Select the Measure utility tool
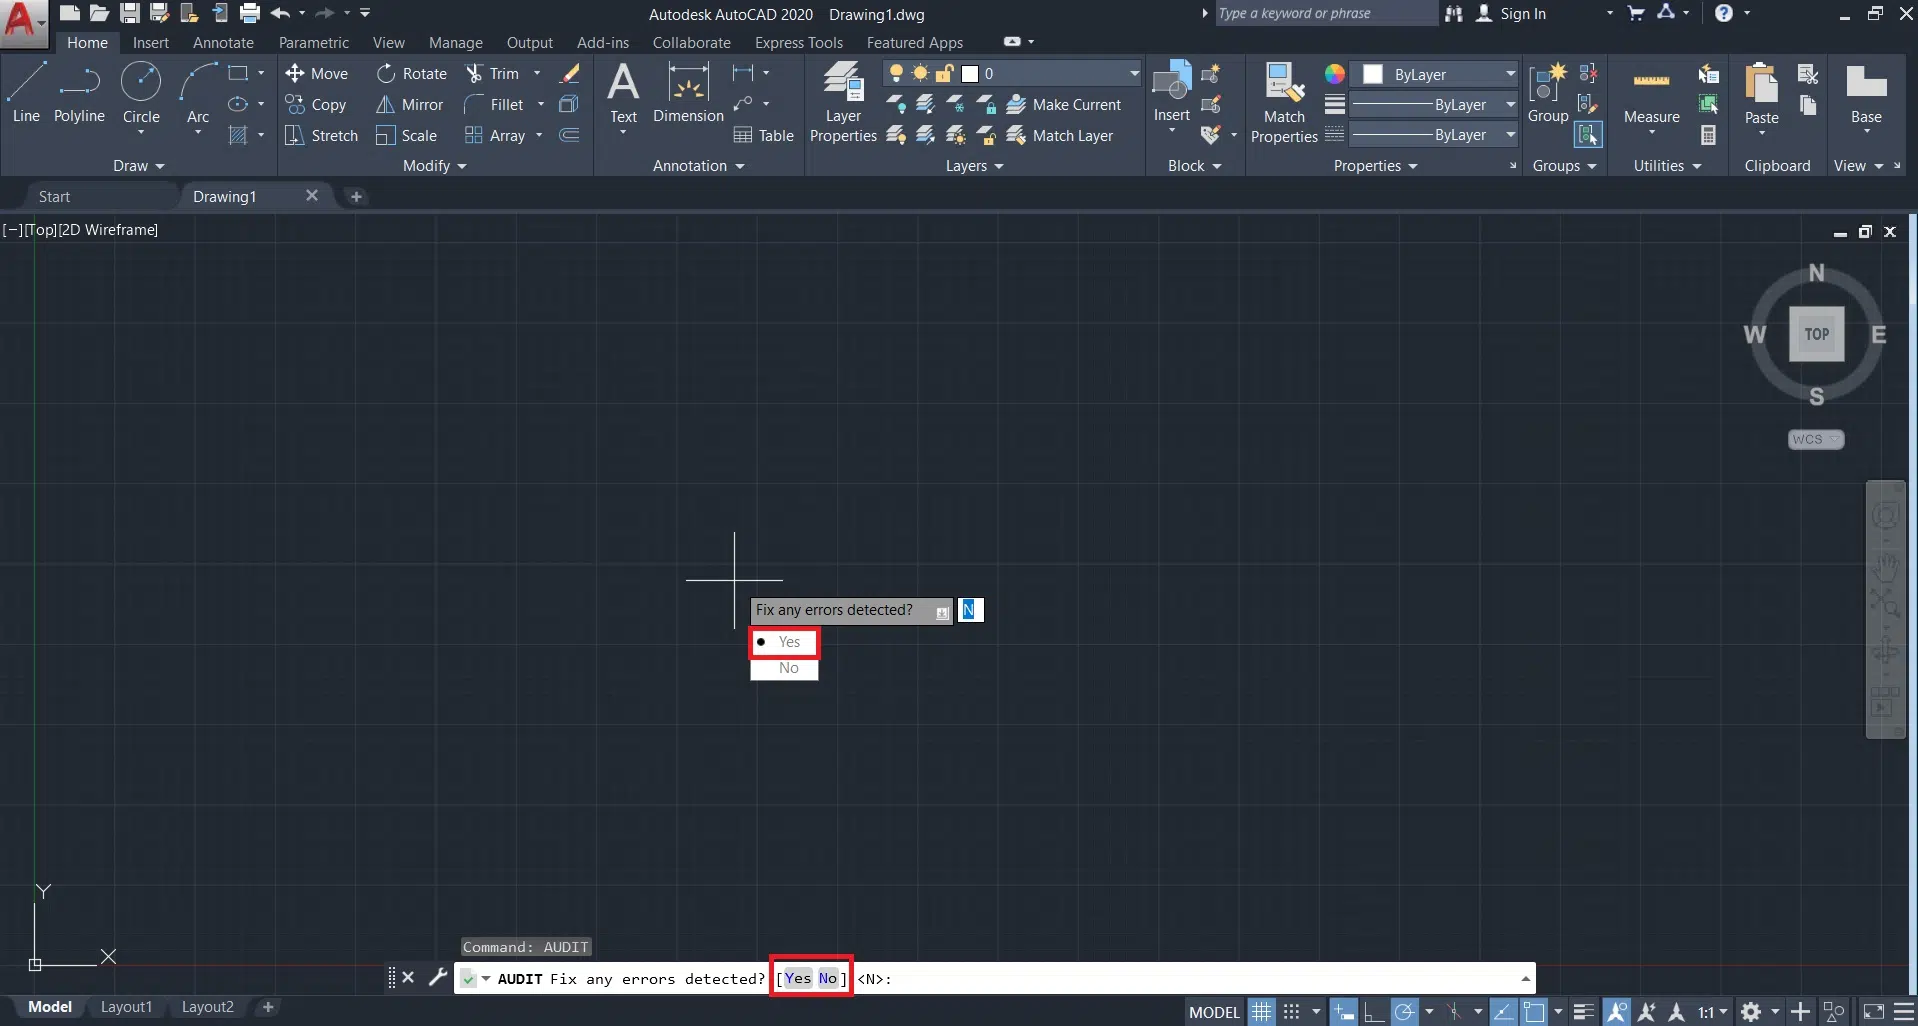The width and height of the screenshot is (1918, 1026). pyautogui.click(x=1651, y=95)
